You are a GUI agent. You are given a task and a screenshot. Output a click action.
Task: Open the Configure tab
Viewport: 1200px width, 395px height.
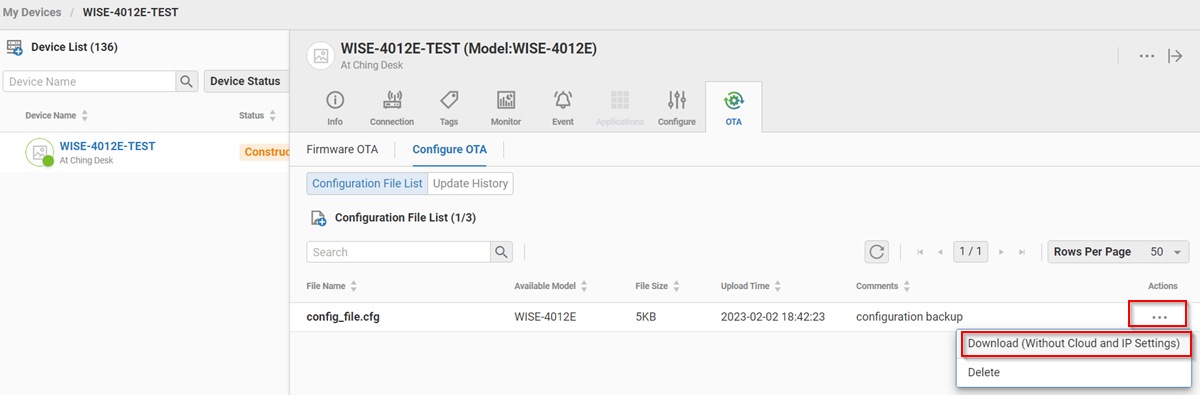[677, 107]
